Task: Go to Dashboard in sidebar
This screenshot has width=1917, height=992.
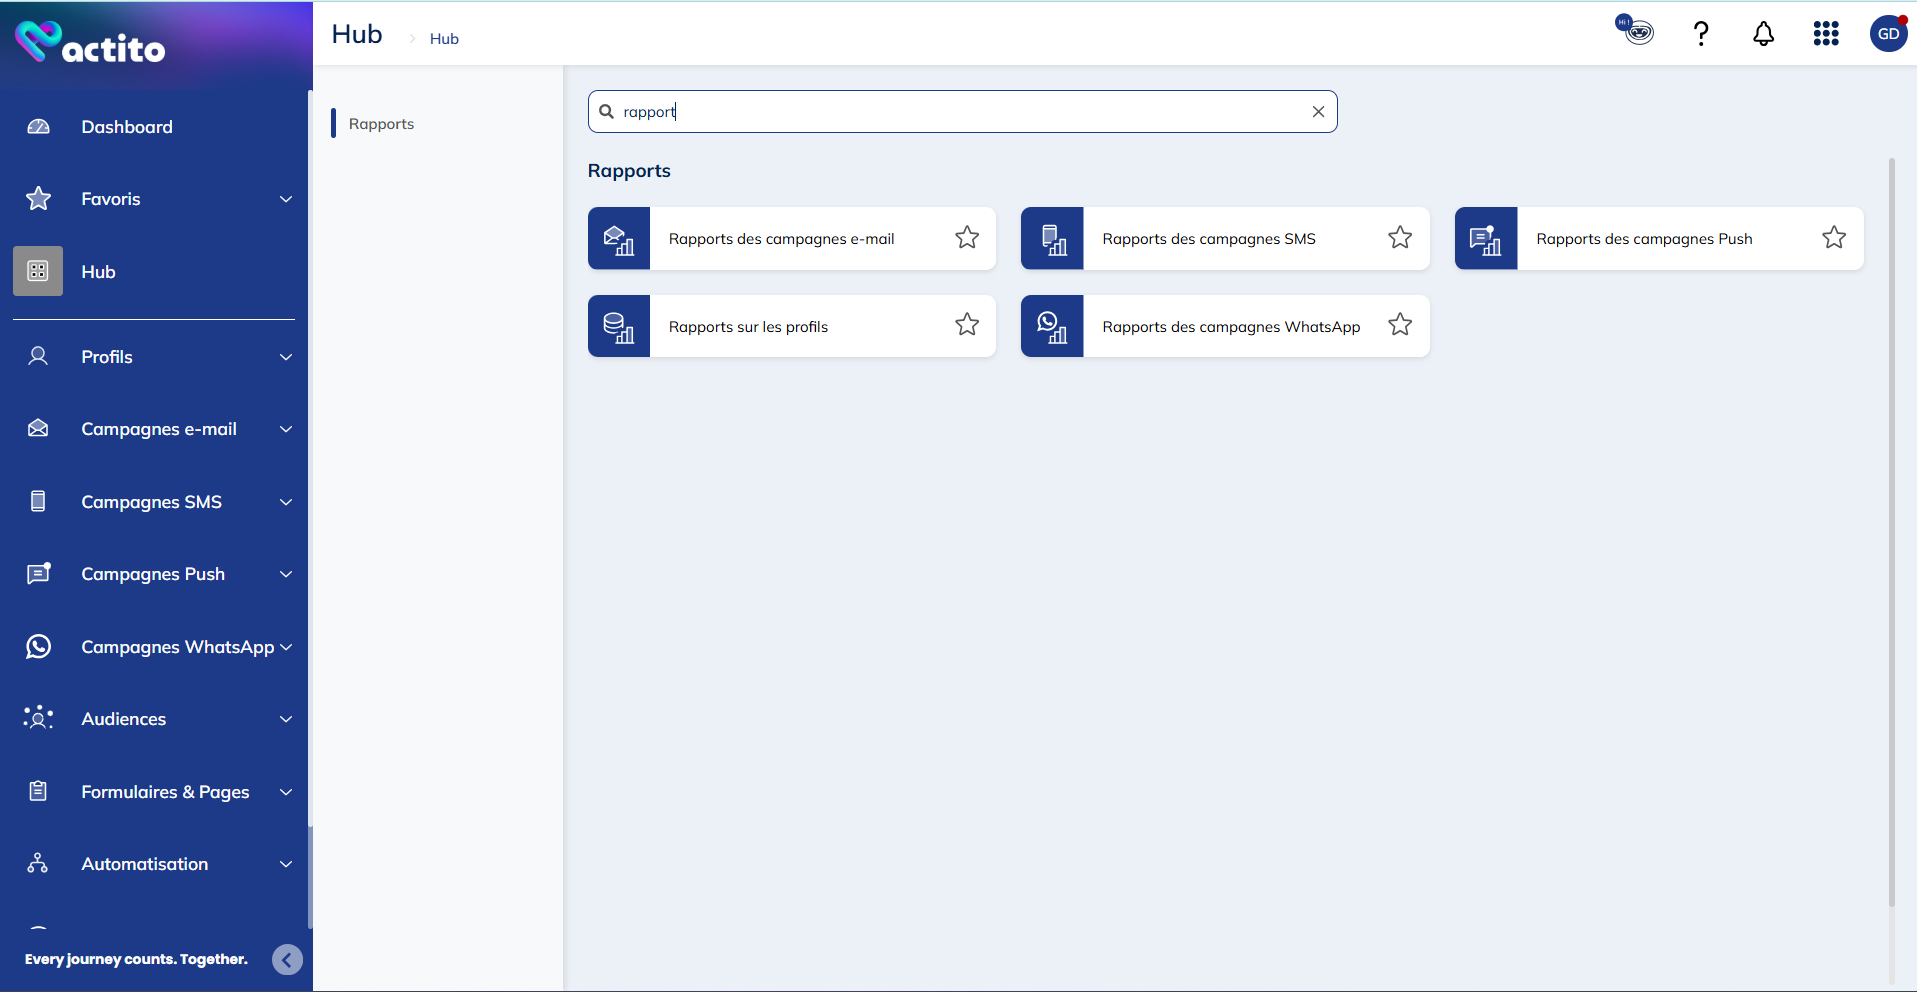Action: point(127,127)
